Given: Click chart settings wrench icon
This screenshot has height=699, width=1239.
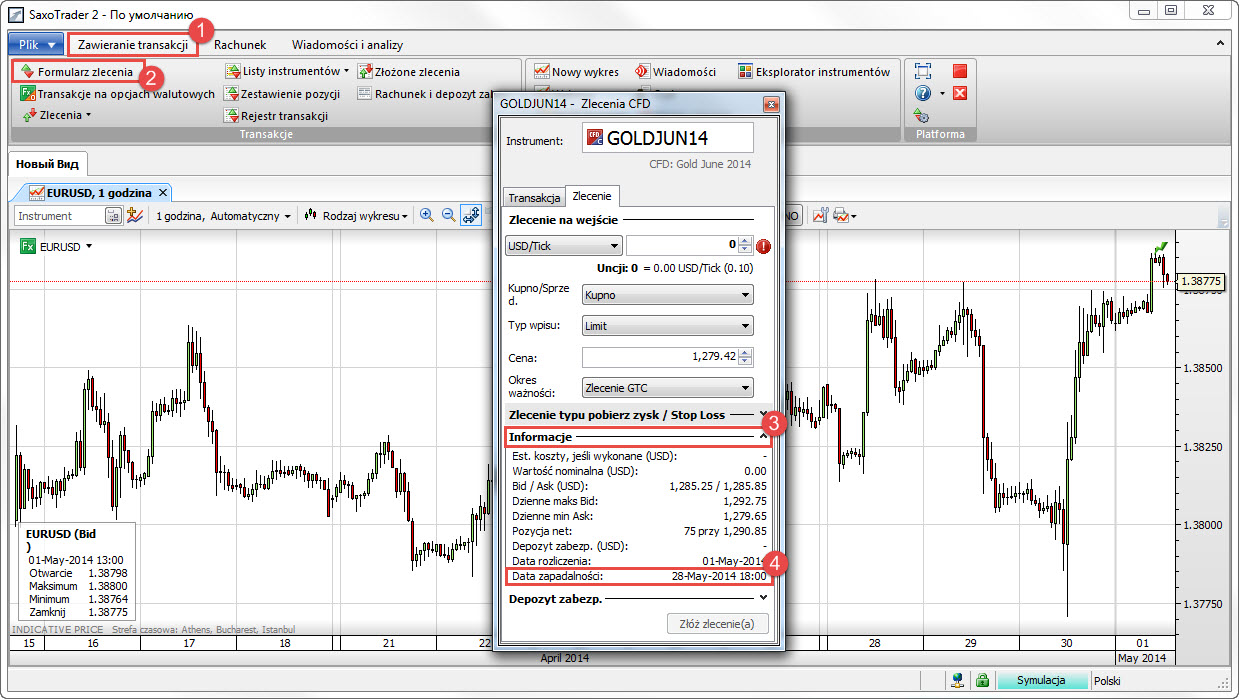Looking at the screenshot, I should (819, 216).
